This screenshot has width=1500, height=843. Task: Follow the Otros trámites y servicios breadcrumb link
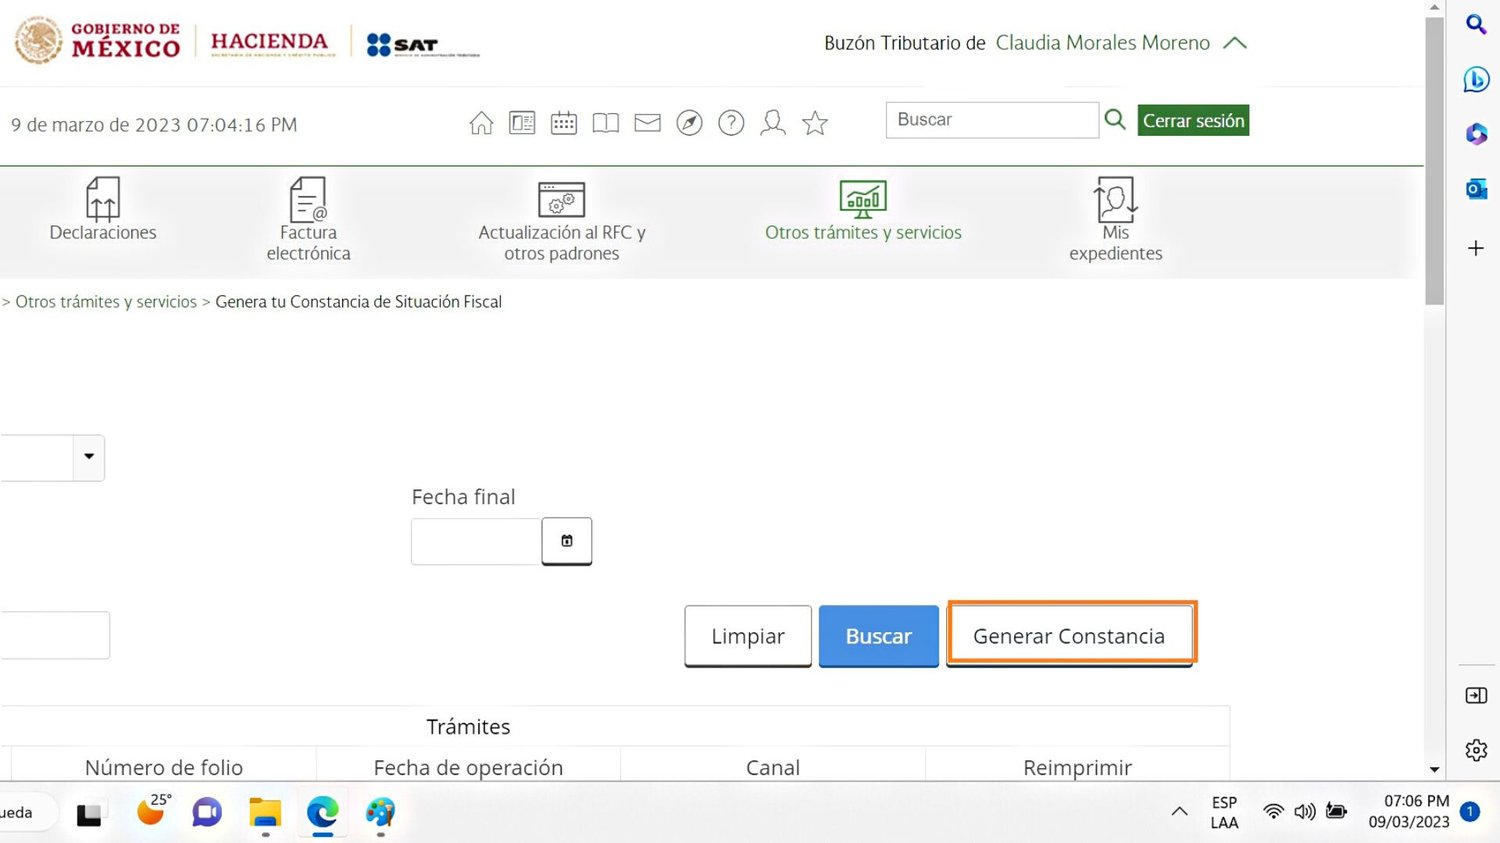click(x=106, y=302)
